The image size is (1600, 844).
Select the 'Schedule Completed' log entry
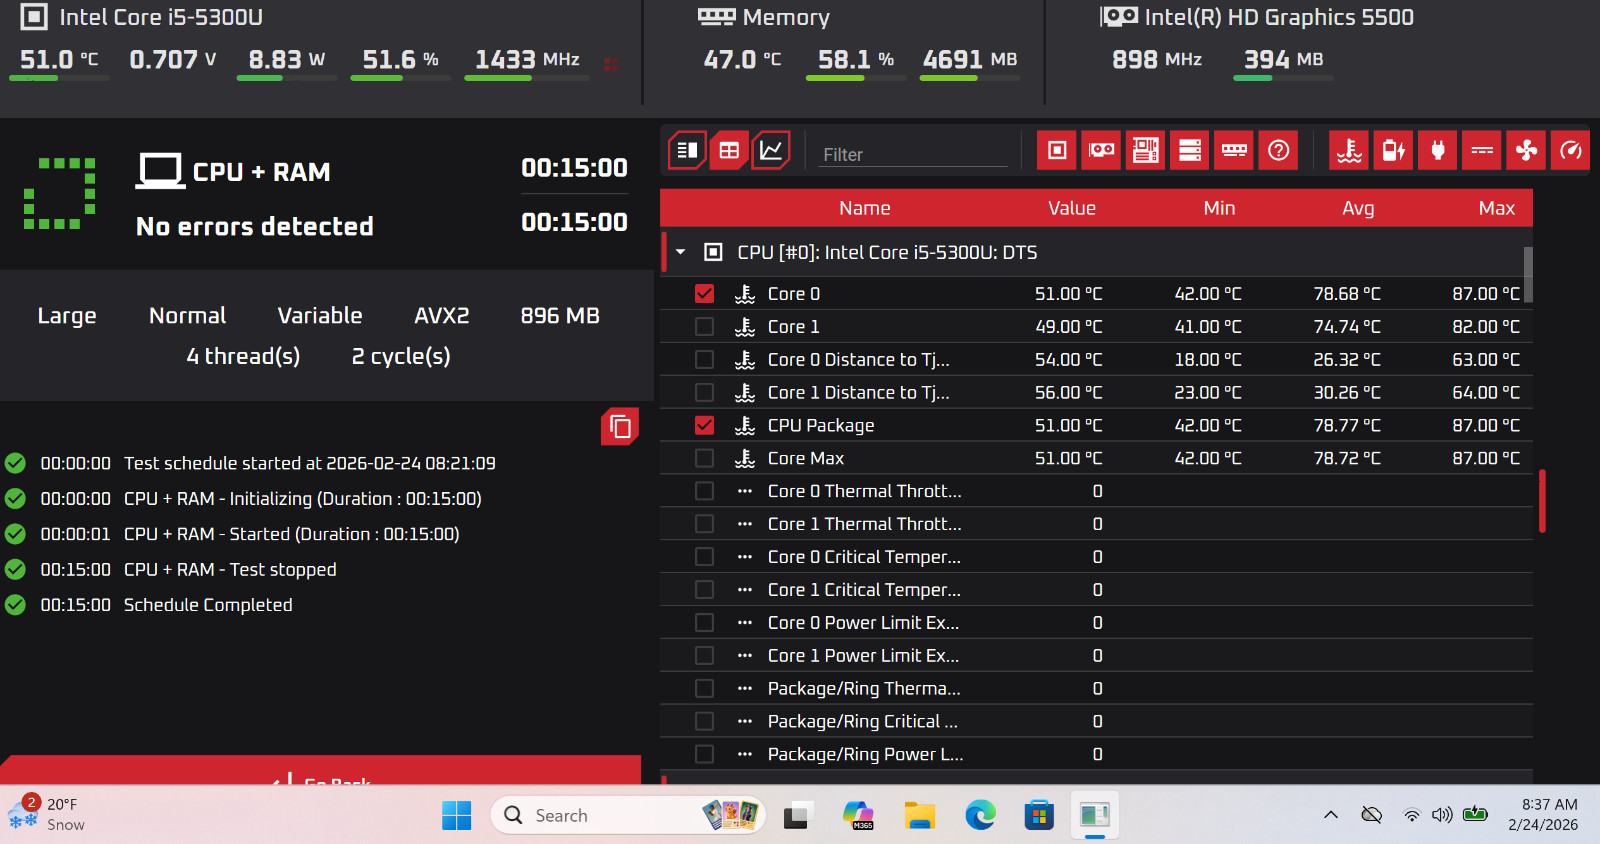[x=208, y=605]
